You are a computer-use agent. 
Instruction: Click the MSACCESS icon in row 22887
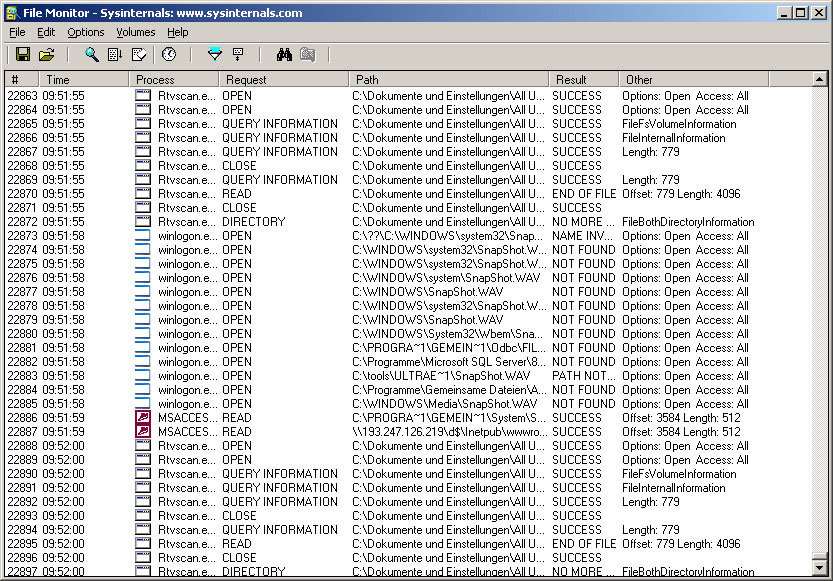coord(143,432)
